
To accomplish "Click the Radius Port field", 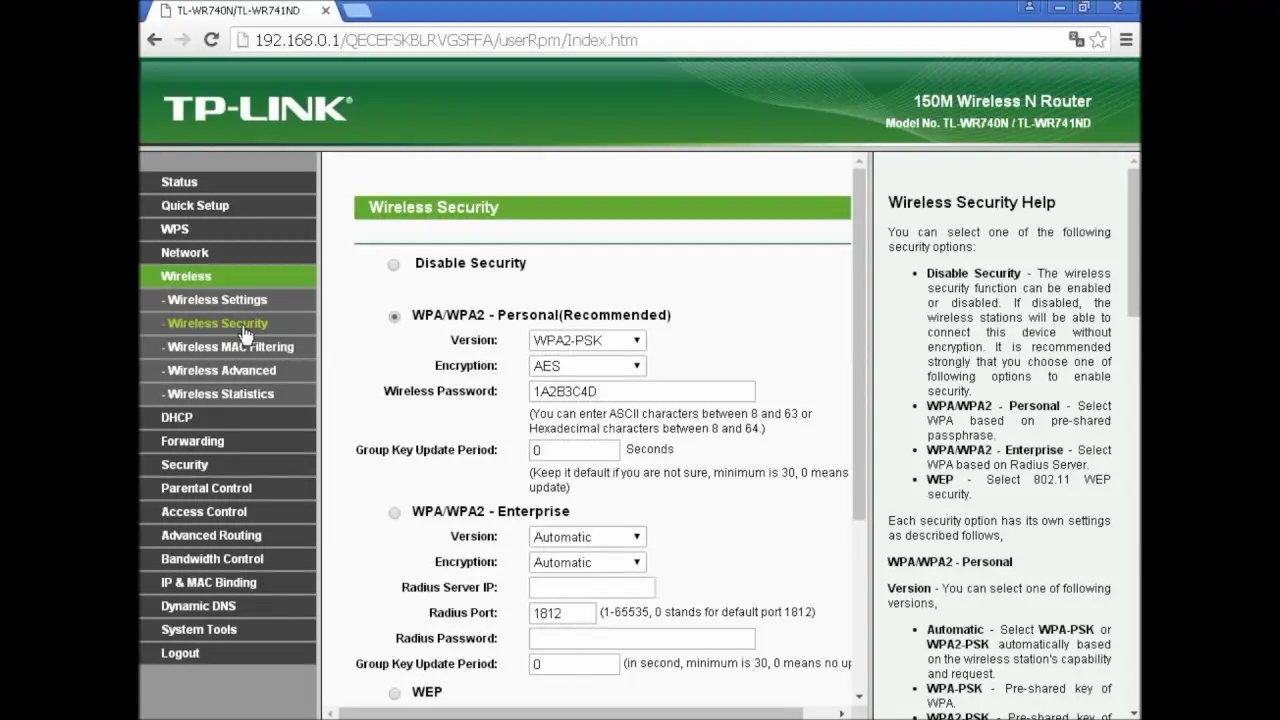I will (x=562, y=613).
